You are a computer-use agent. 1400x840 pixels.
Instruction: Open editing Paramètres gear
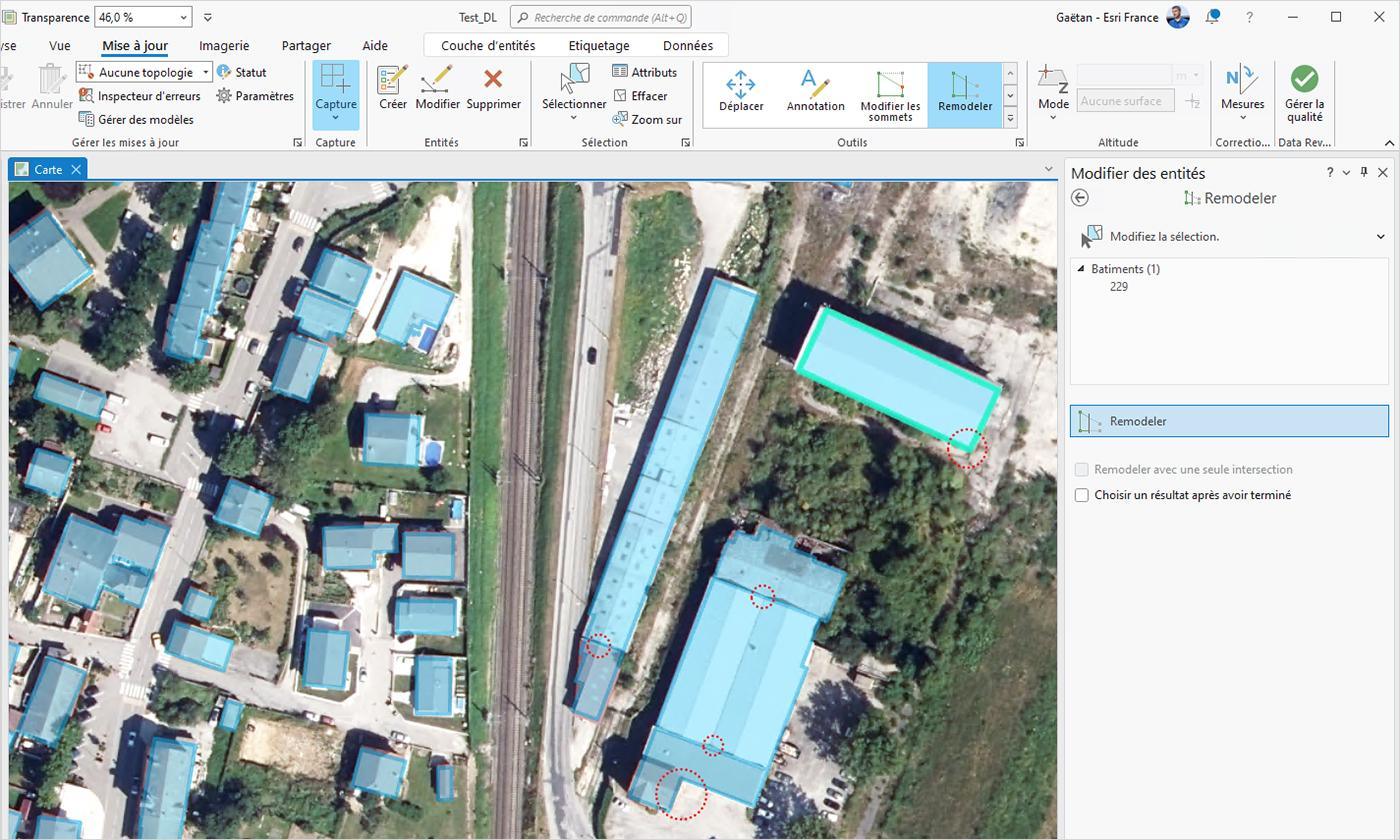[255, 96]
